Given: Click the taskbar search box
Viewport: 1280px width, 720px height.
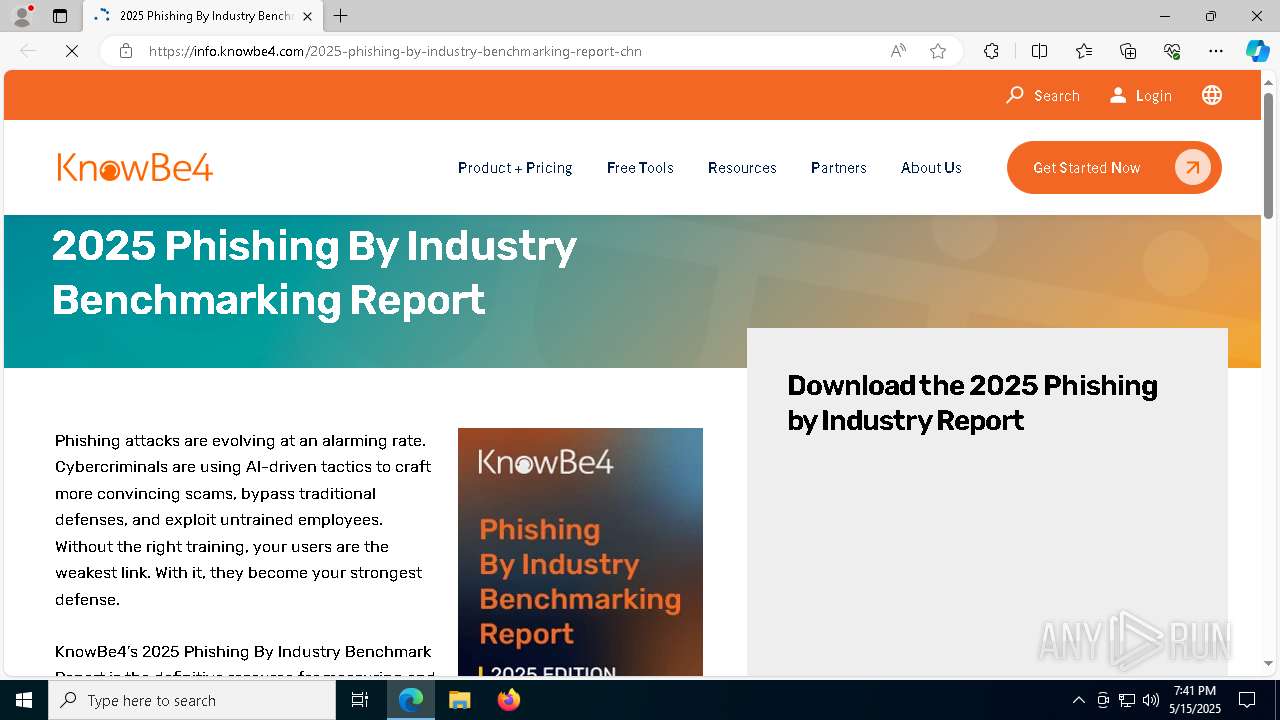Looking at the screenshot, I should [192, 700].
